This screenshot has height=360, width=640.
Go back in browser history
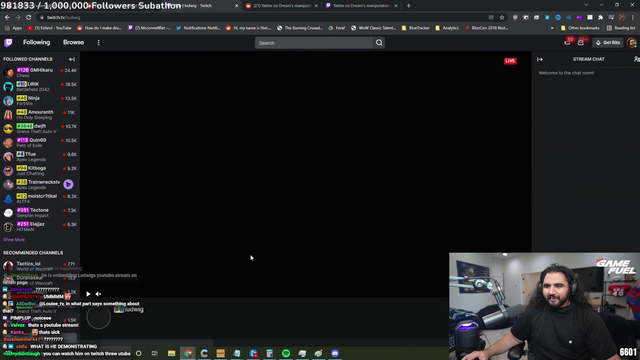tap(7, 18)
